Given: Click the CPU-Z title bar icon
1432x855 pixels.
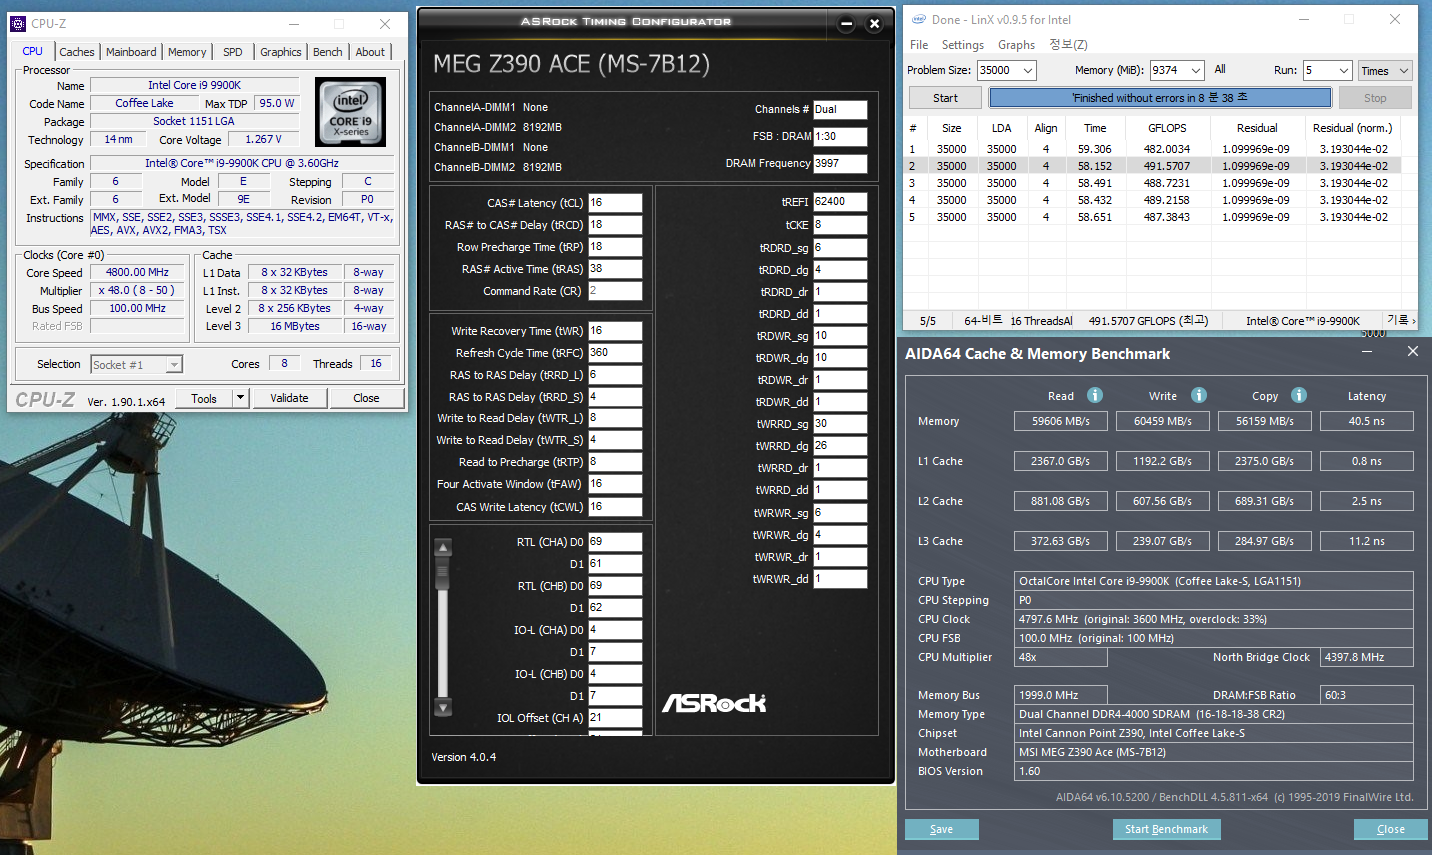Looking at the screenshot, I should (x=19, y=23).
